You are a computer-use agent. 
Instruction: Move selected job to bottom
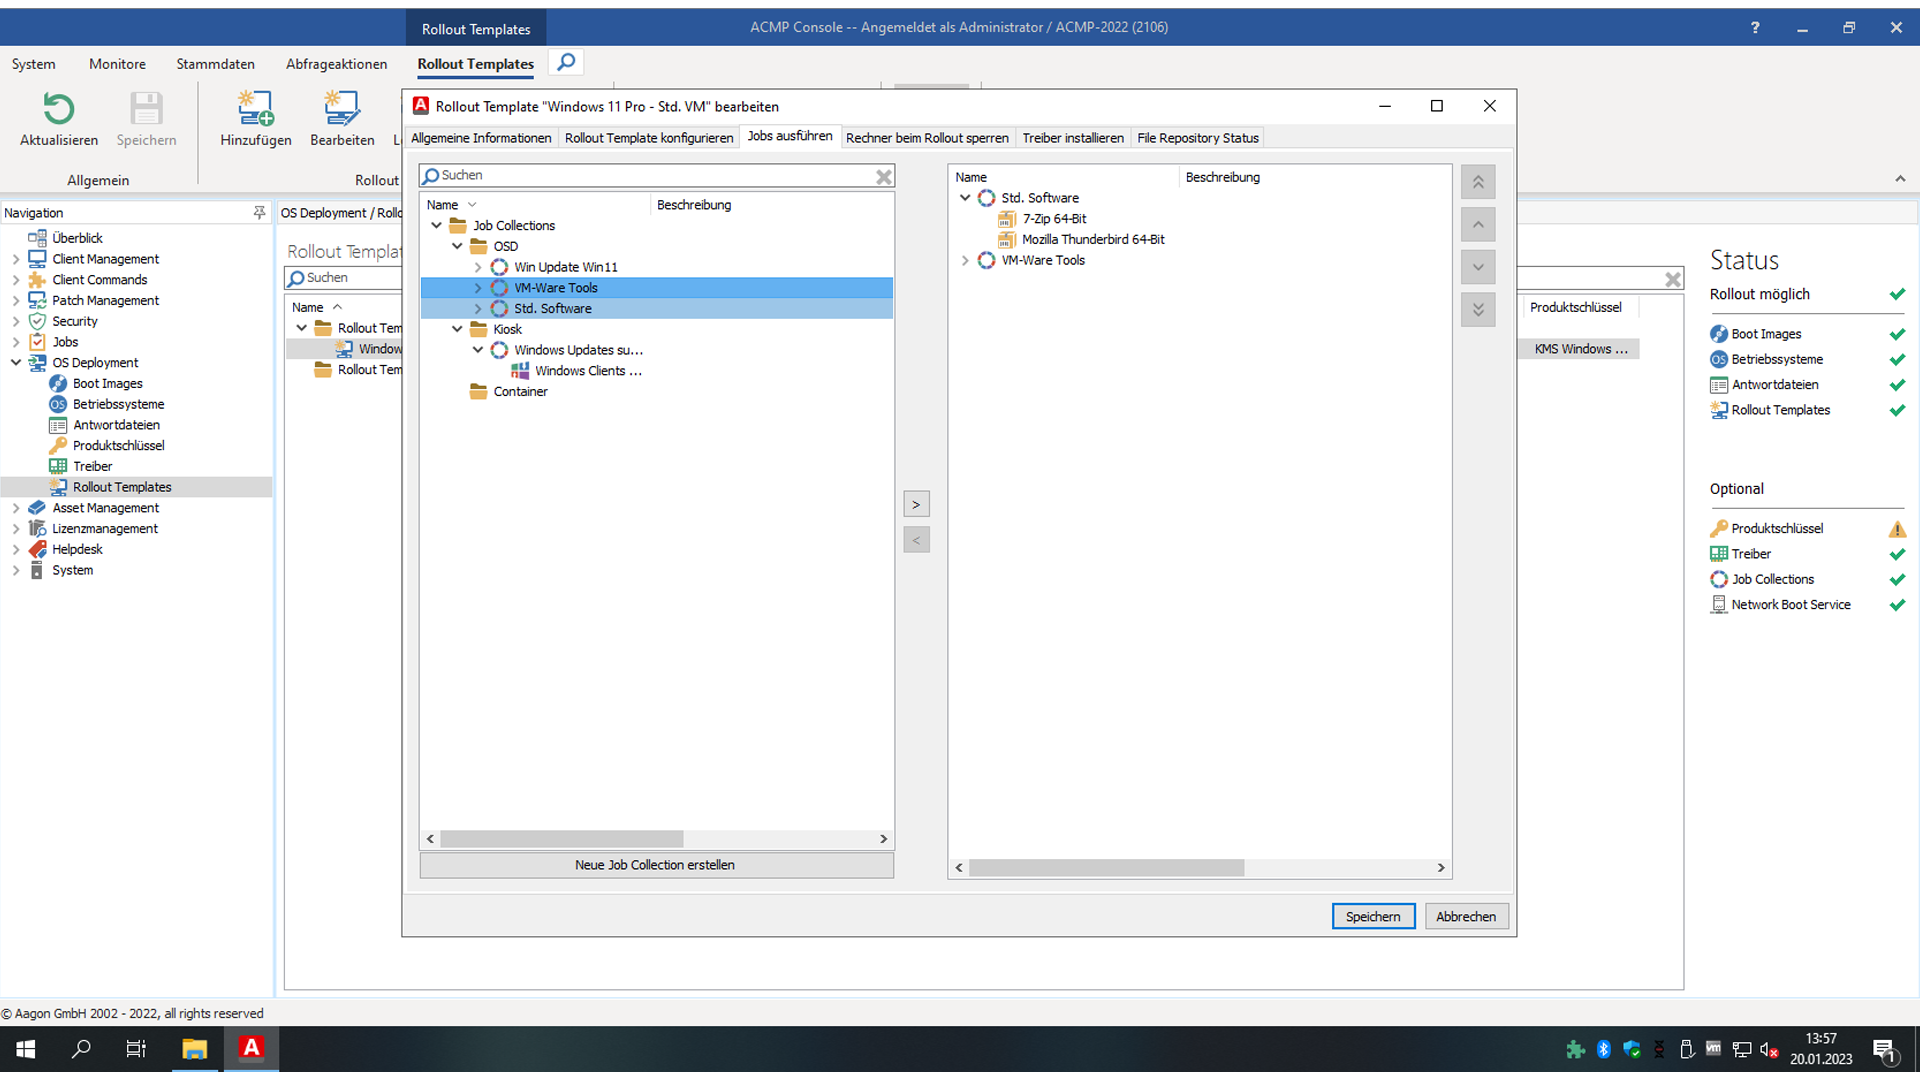coord(1478,309)
